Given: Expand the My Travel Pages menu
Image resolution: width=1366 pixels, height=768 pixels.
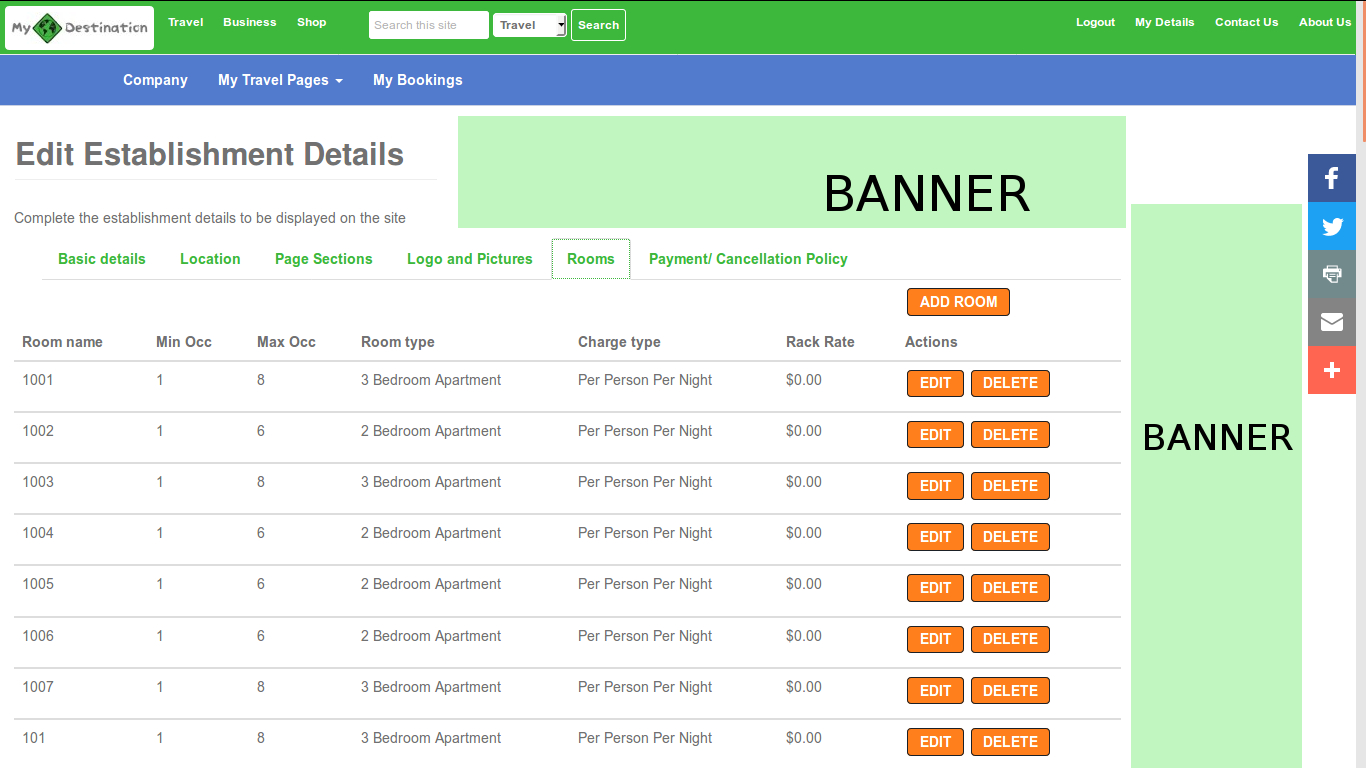Looking at the screenshot, I should tap(280, 80).
